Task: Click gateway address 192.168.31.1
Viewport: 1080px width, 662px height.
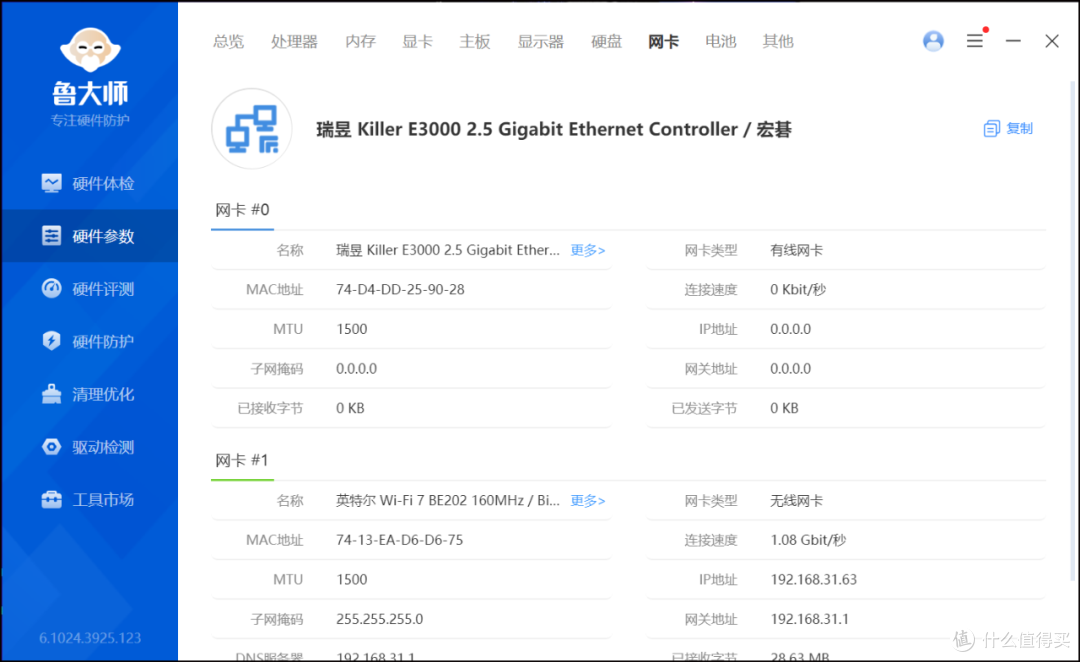Action: coord(809,619)
